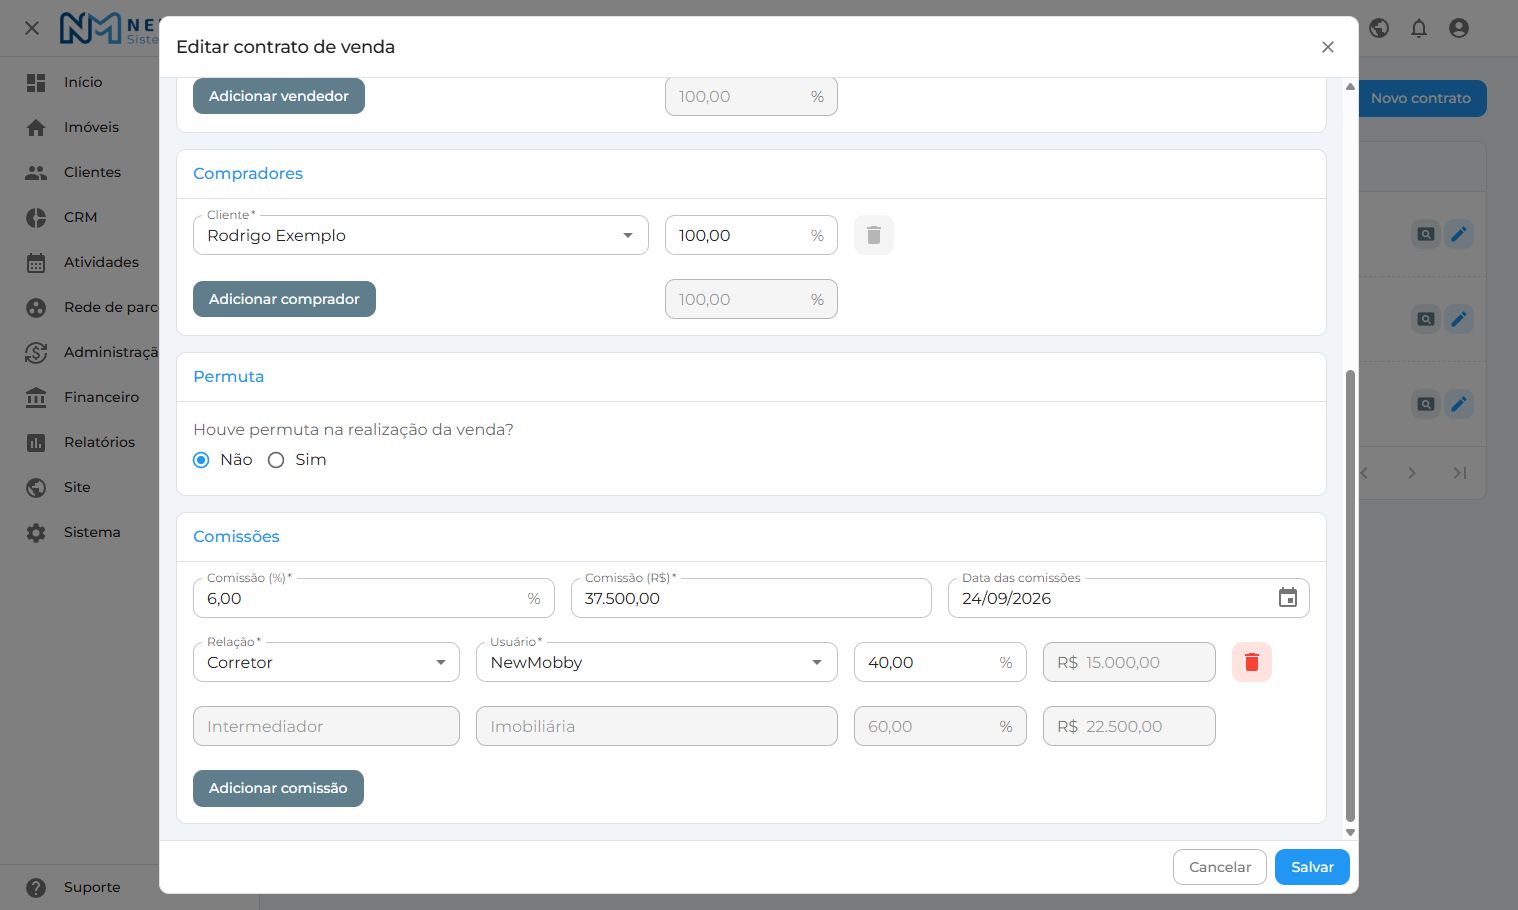Open notifications bell in top bar
Screen dimensions: 1518x910
[1418, 28]
